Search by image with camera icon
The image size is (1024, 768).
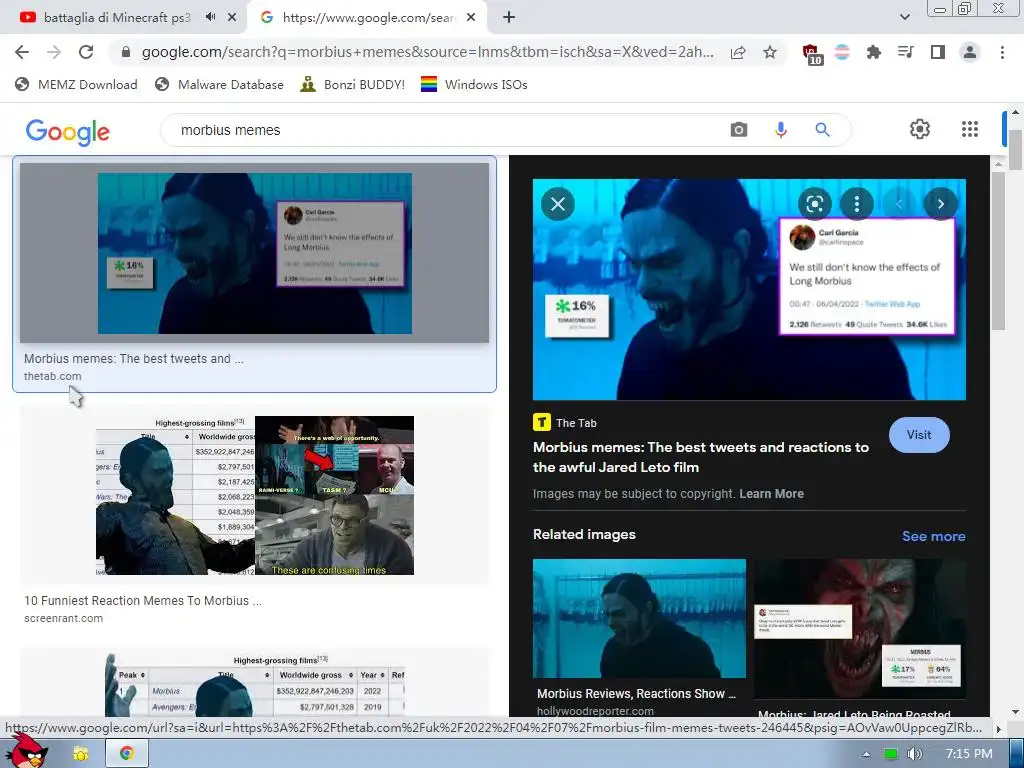739,130
